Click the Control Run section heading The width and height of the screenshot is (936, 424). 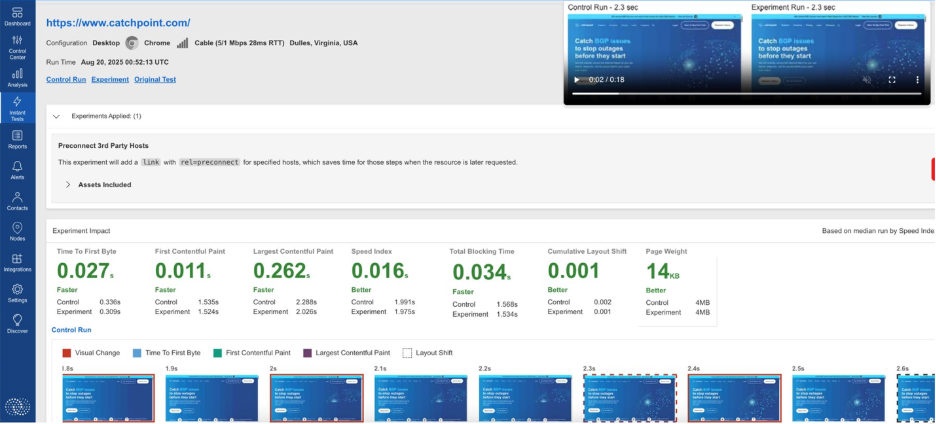coord(71,330)
